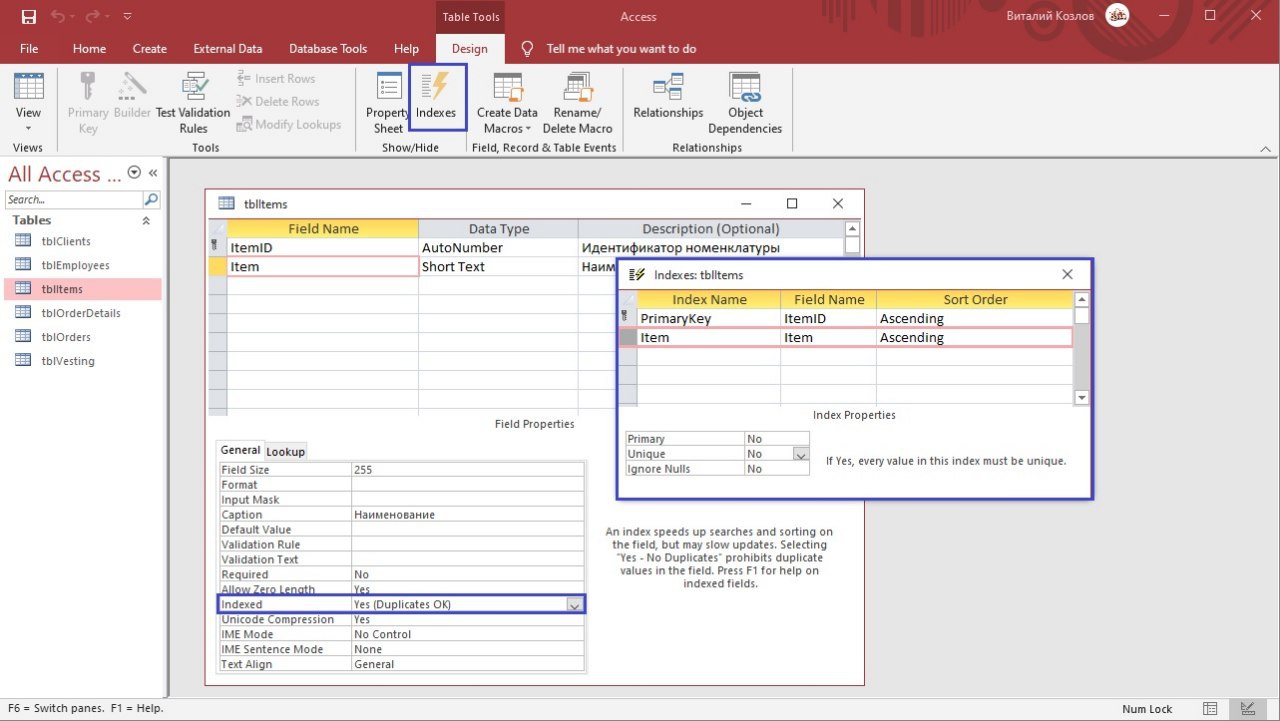Click the Primary Key button
This screenshot has height=721, width=1280.
(88, 103)
